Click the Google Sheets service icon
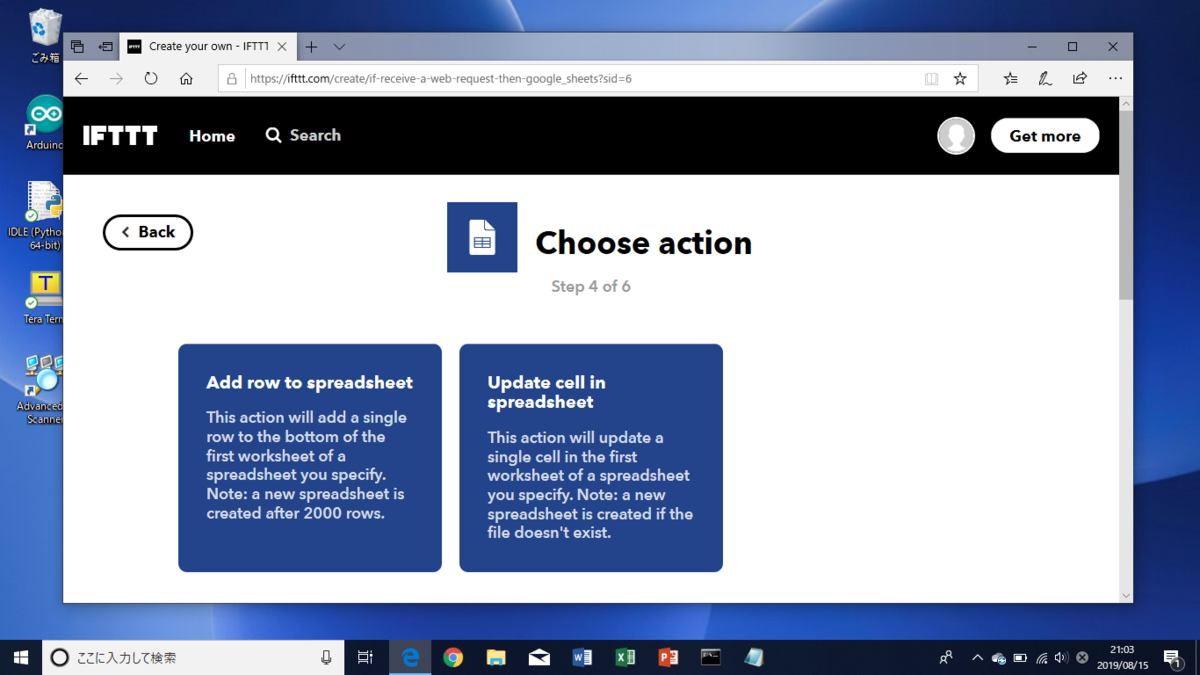This screenshot has height=675, width=1200. (482, 237)
